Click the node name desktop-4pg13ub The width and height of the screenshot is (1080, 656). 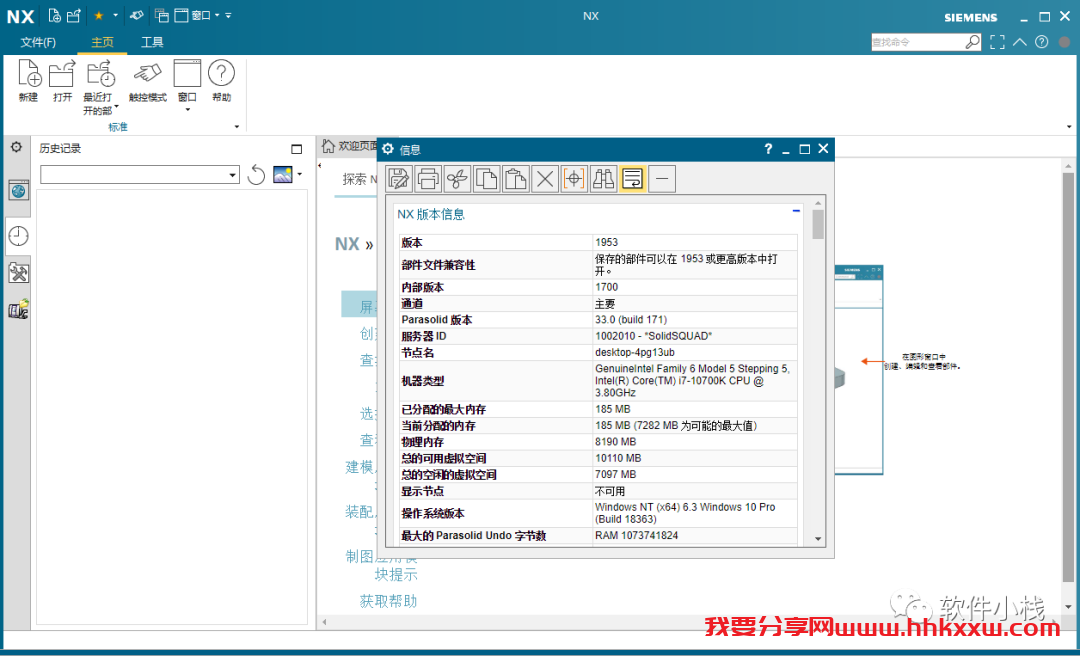coord(635,352)
